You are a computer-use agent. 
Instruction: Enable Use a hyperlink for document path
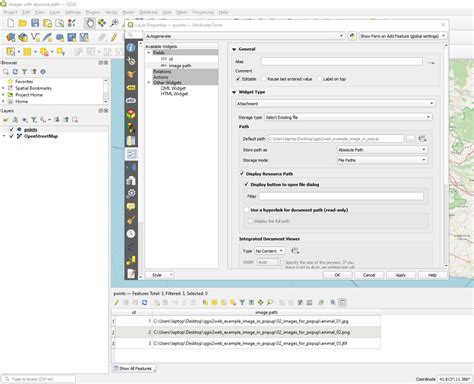(247, 210)
